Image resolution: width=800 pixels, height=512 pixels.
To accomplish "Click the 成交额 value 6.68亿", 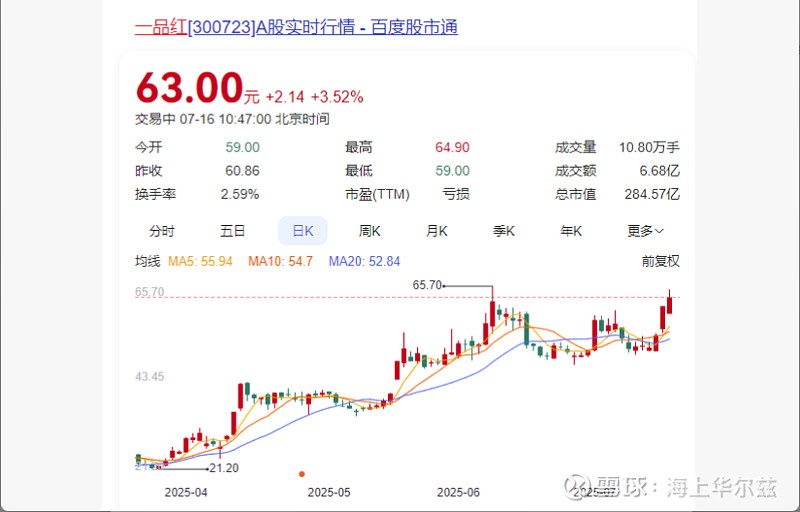I will click(659, 171).
